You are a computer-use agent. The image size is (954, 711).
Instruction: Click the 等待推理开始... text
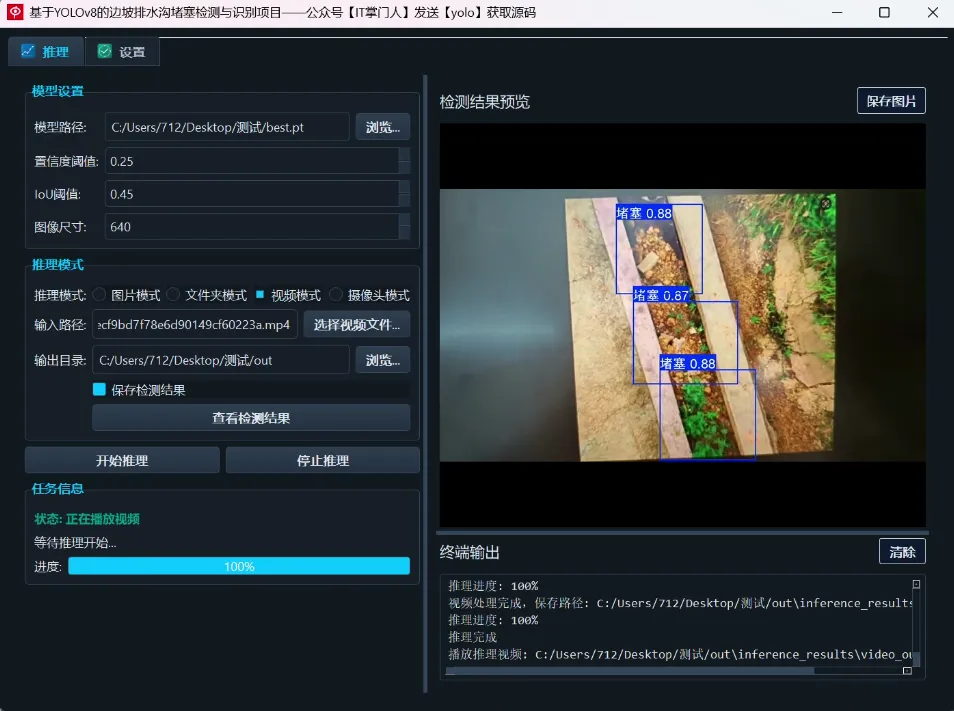(75, 543)
